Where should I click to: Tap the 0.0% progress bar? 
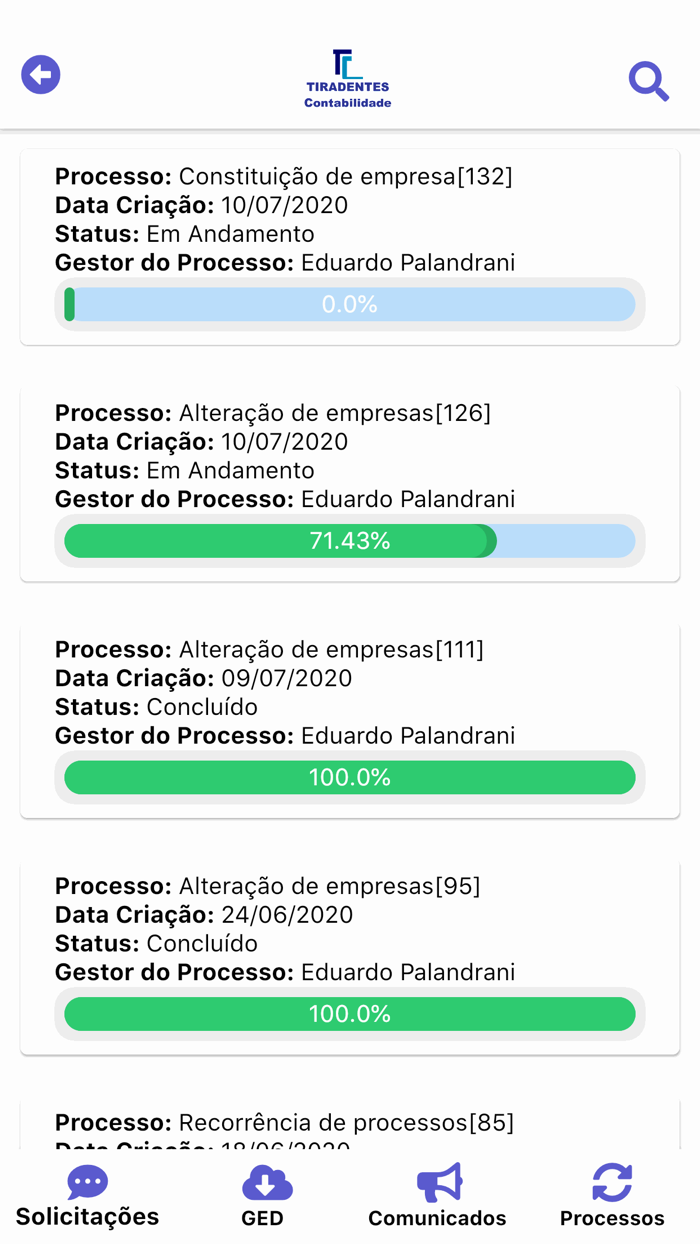[x=349, y=304]
